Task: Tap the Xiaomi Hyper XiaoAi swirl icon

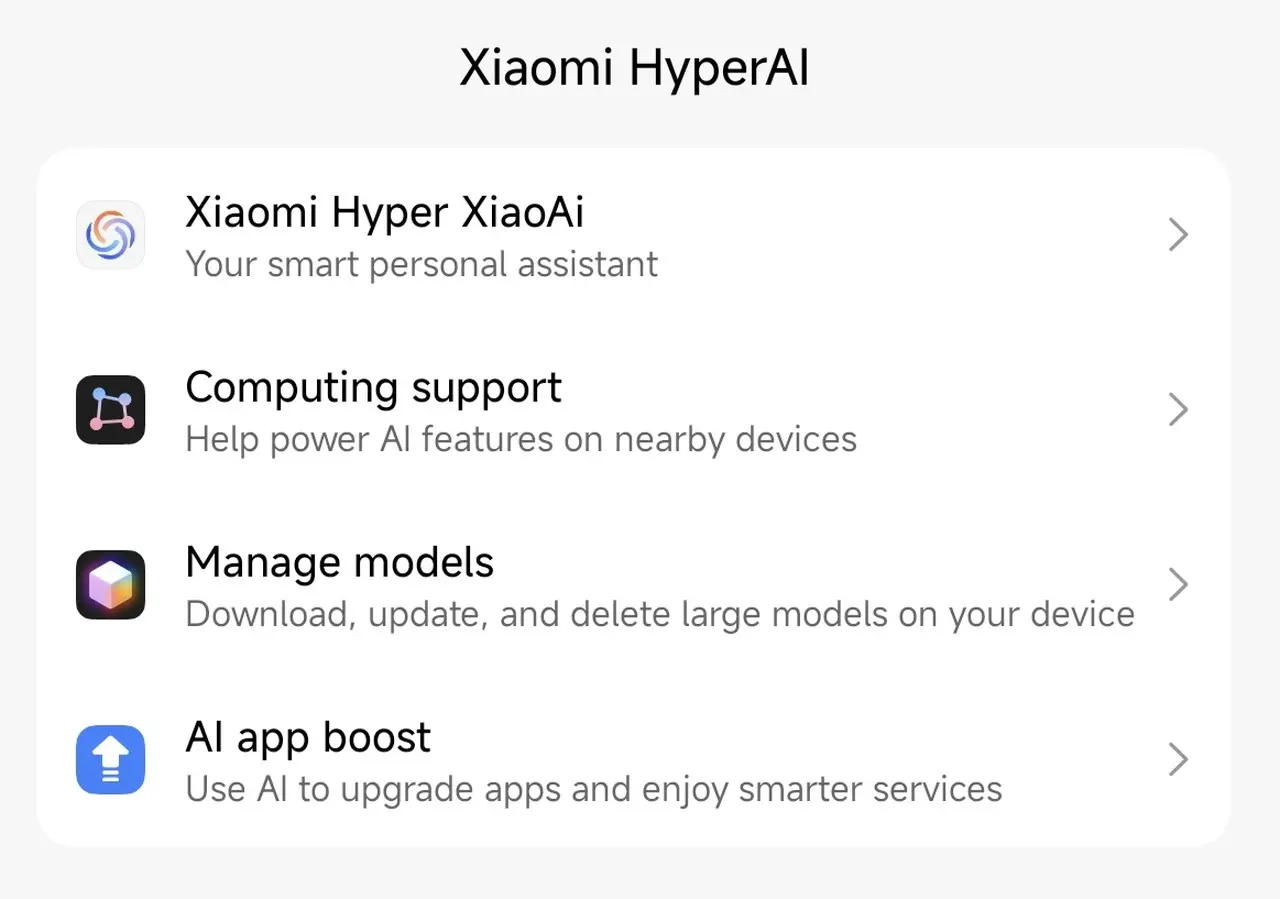Action: coord(111,236)
